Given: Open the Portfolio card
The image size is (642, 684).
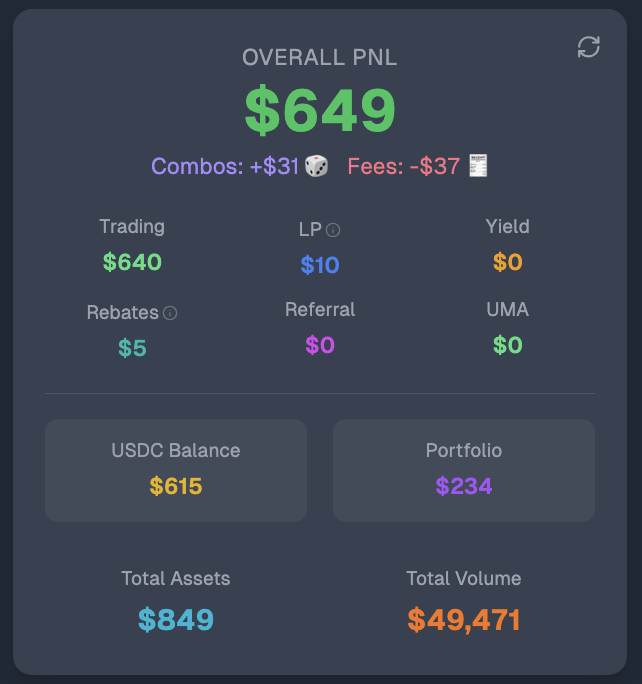Looking at the screenshot, I should click(x=464, y=470).
